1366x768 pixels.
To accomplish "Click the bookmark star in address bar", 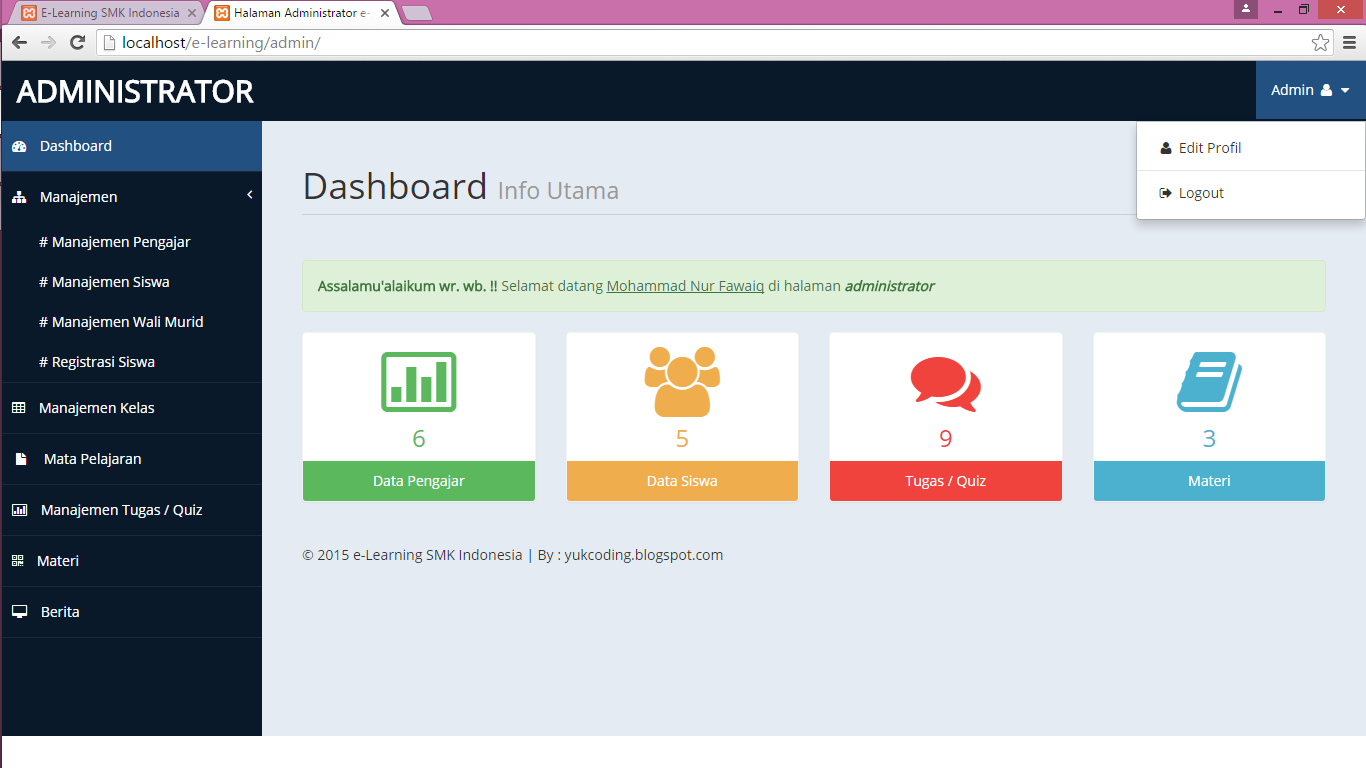I will coord(1320,42).
